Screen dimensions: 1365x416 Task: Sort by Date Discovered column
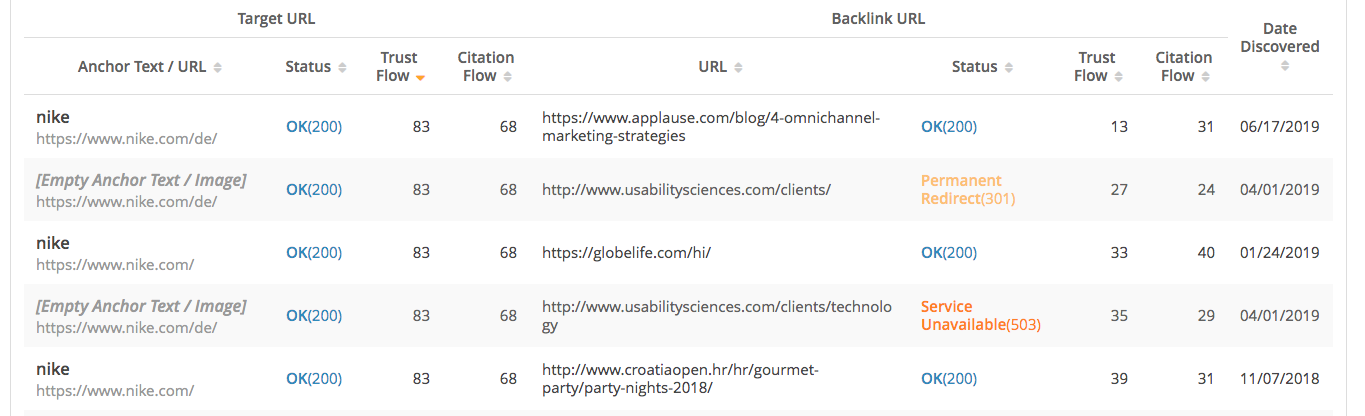(x=1284, y=66)
